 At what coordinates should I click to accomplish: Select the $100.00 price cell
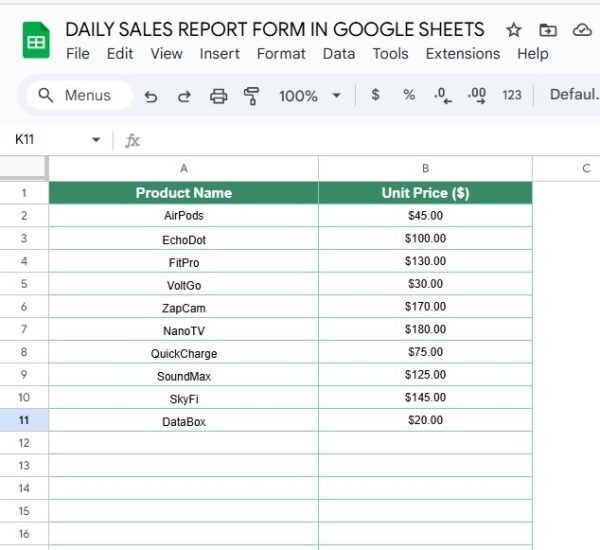point(425,238)
